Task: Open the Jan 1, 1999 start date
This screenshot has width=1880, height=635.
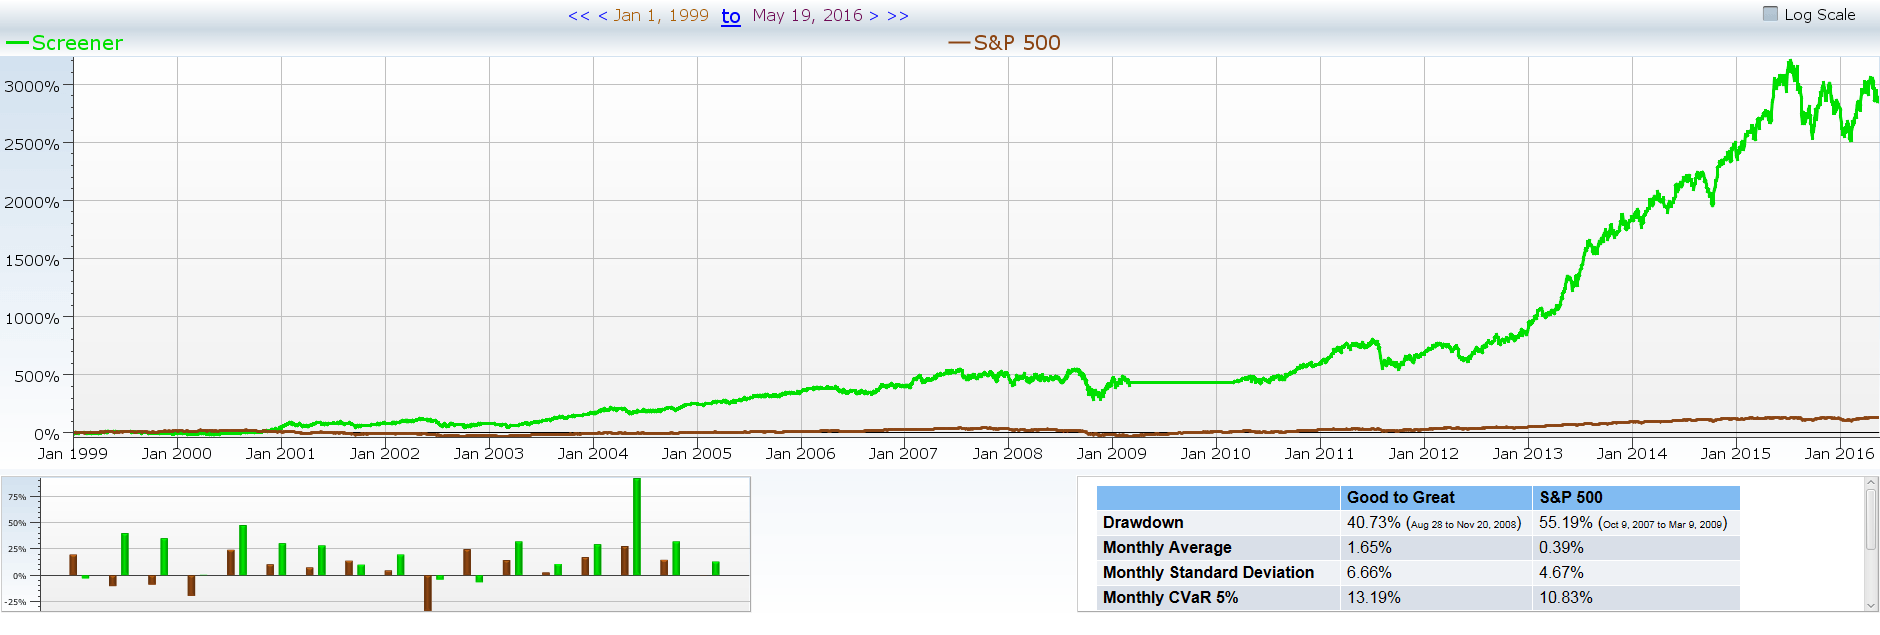Action: (661, 16)
